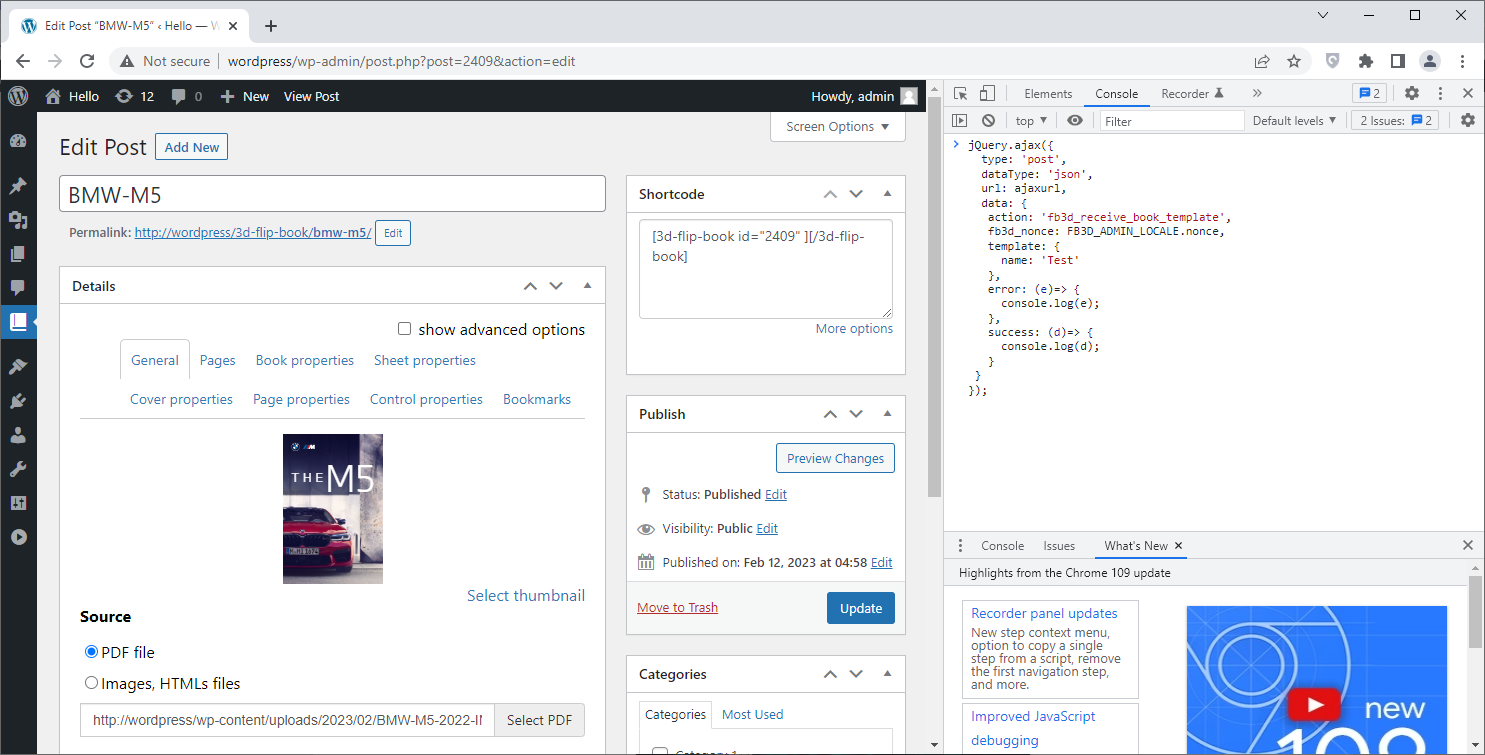Screen dimensions: 1485x755
Task: Switch to DevTools Elements tab
Action: (1048, 94)
